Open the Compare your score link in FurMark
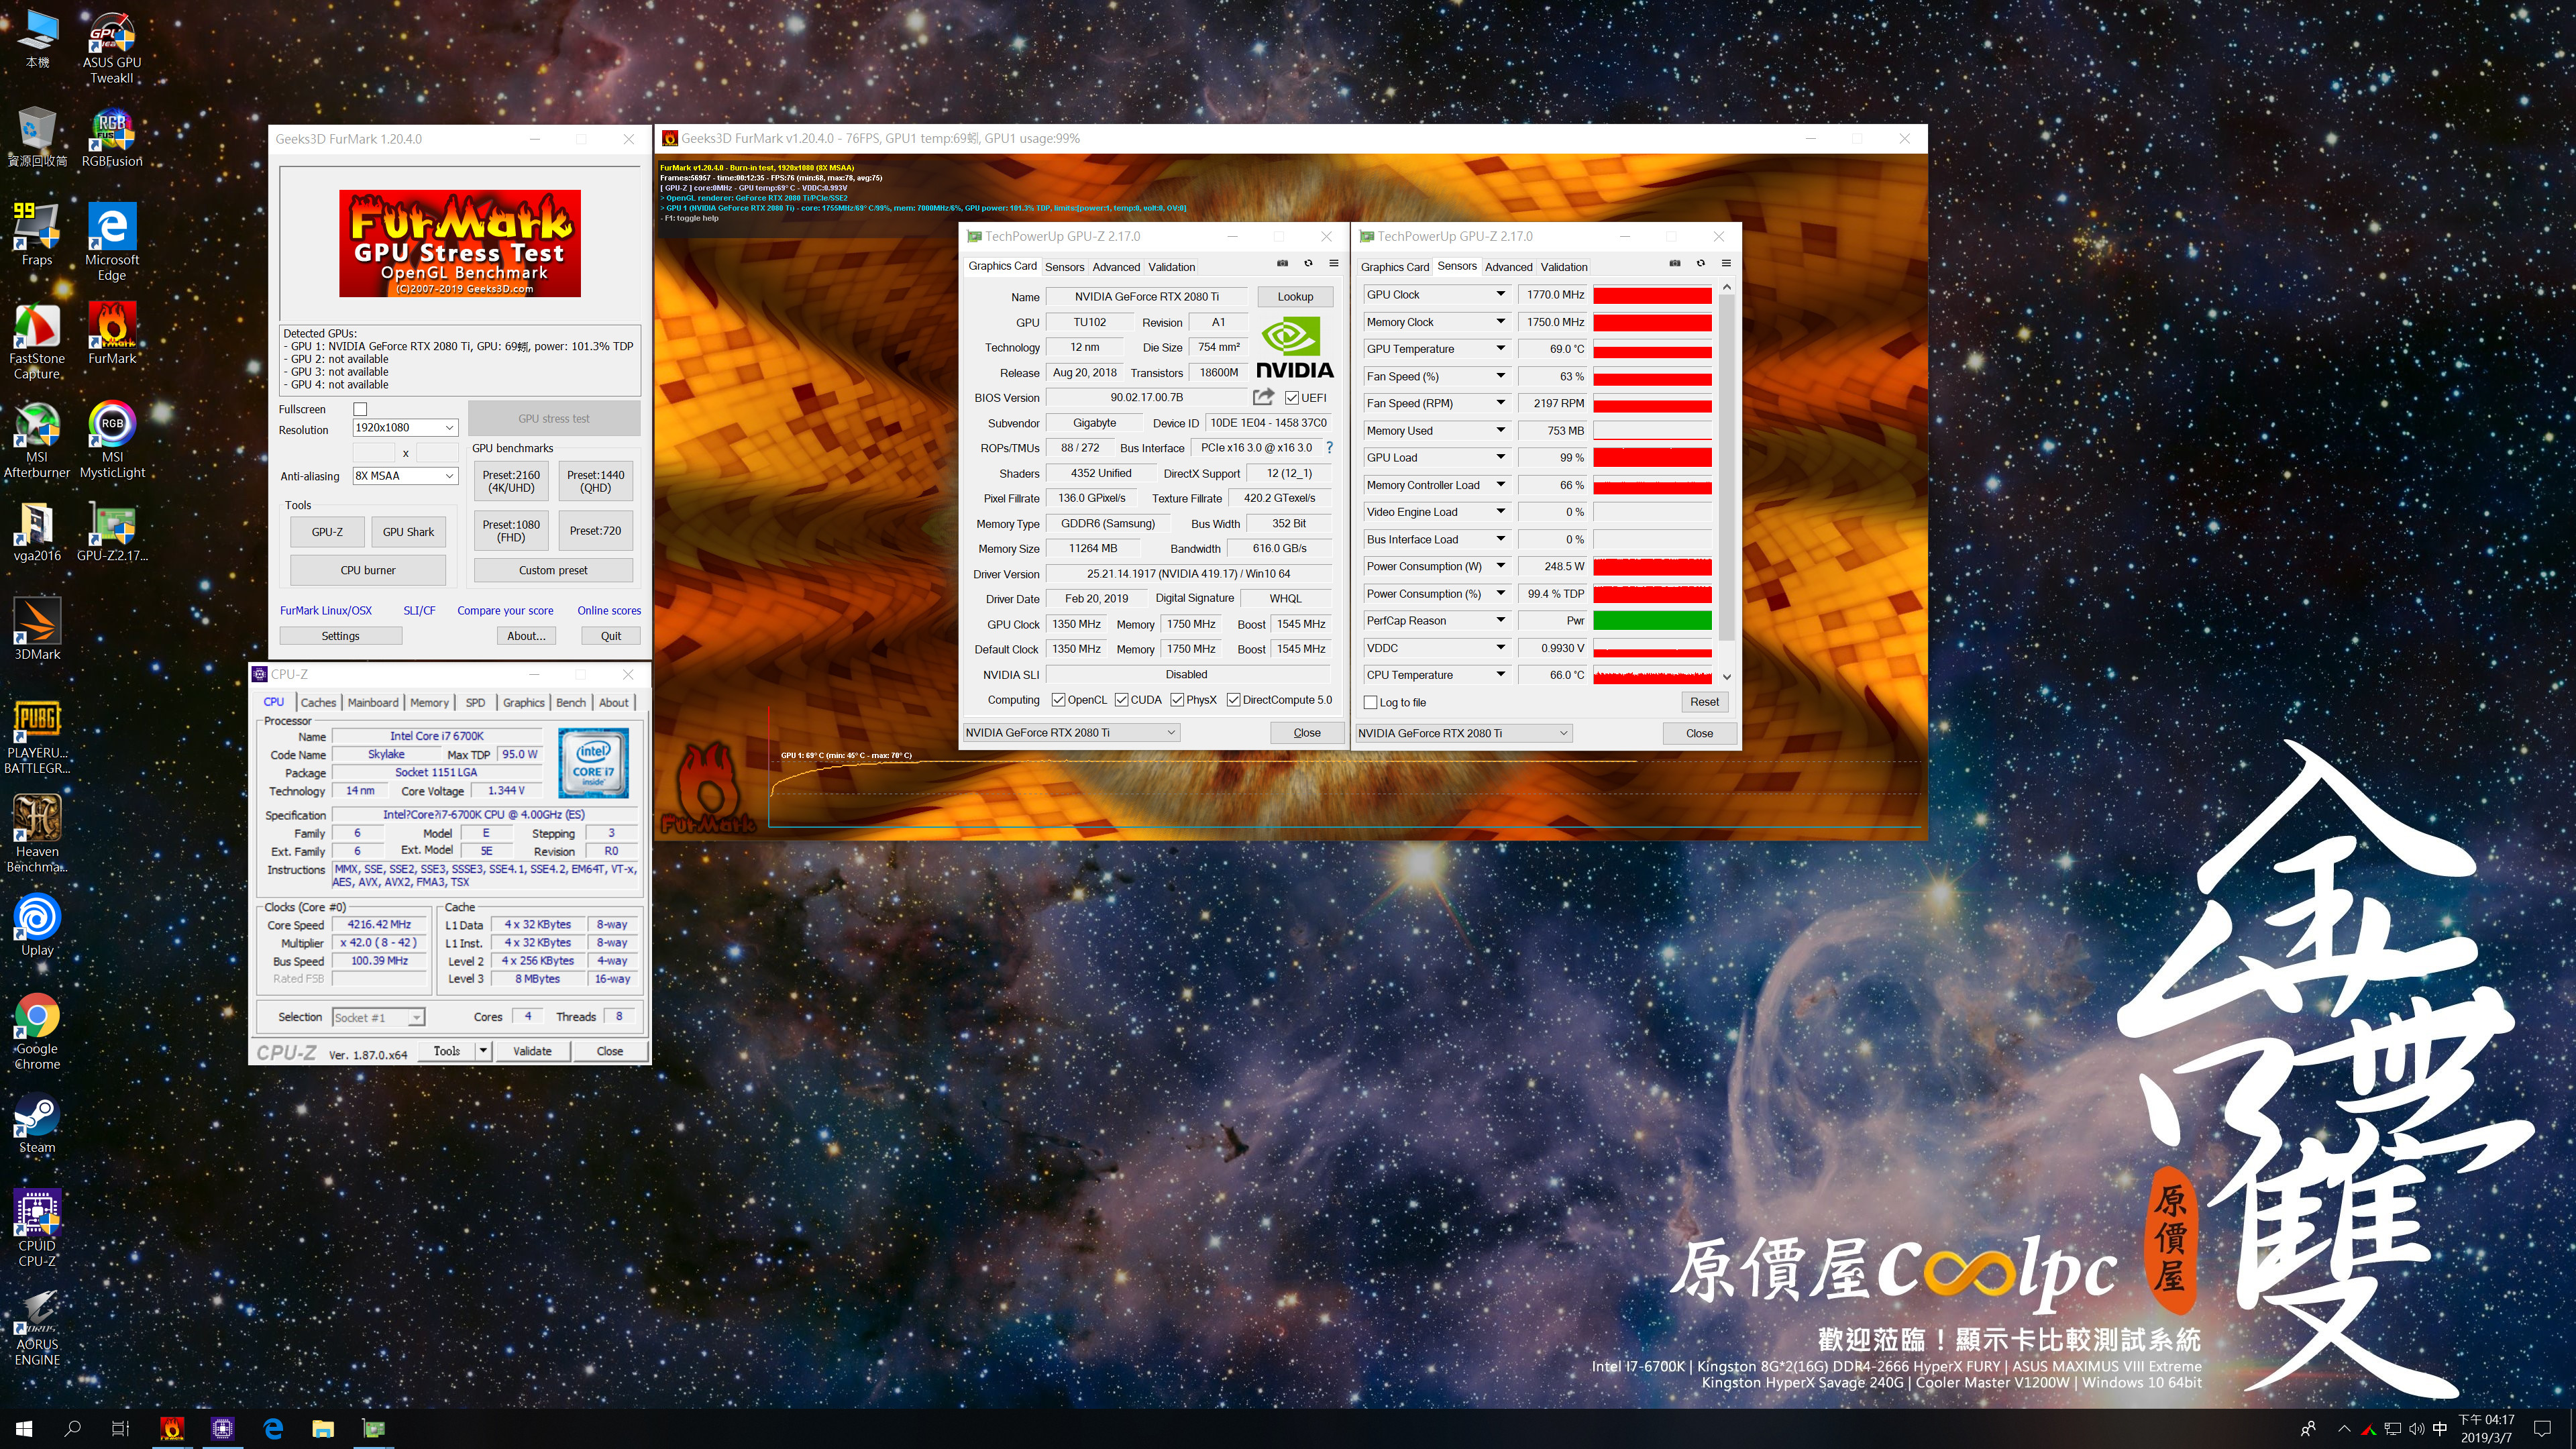Image resolution: width=2576 pixels, height=1449 pixels. click(x=505, y=610)
